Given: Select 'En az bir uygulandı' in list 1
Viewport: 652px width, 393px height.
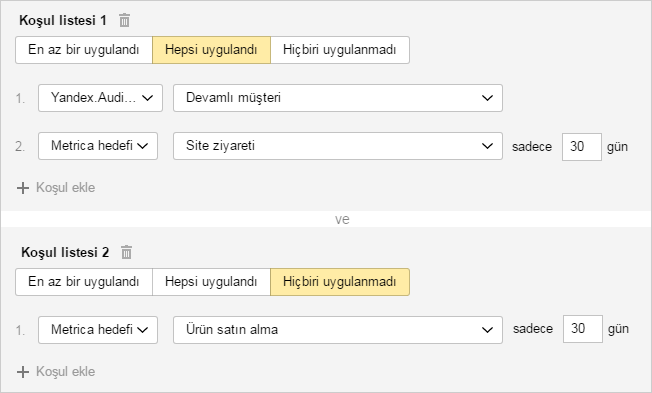Looking at the screenshot, I should (84, 50).
